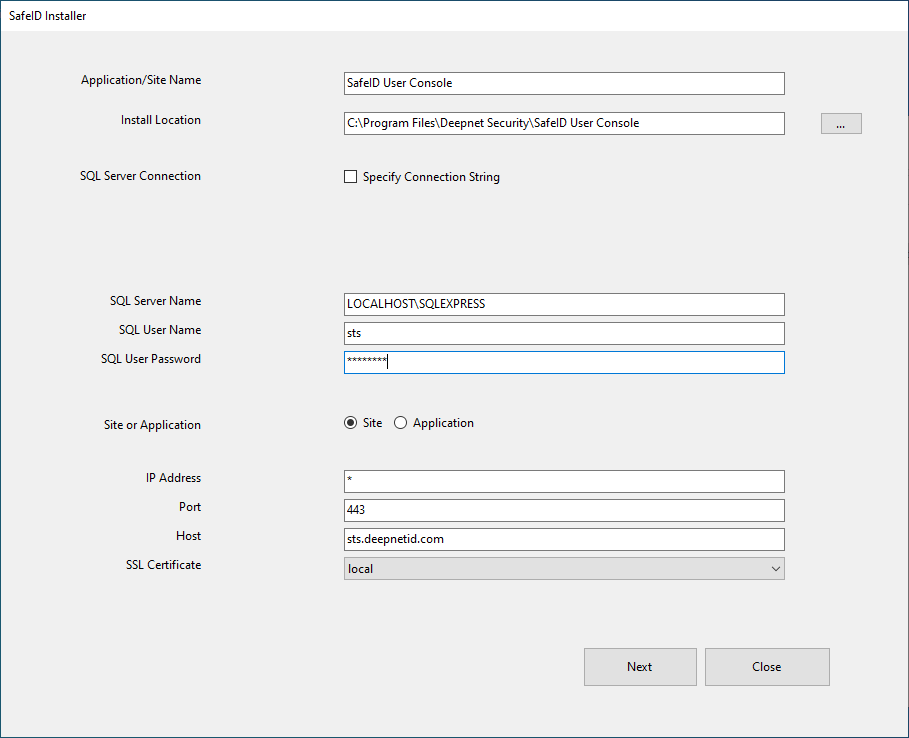Expand SSL Certificate list via arrow
The image size is (909, 738).
[x=775, y=569]
